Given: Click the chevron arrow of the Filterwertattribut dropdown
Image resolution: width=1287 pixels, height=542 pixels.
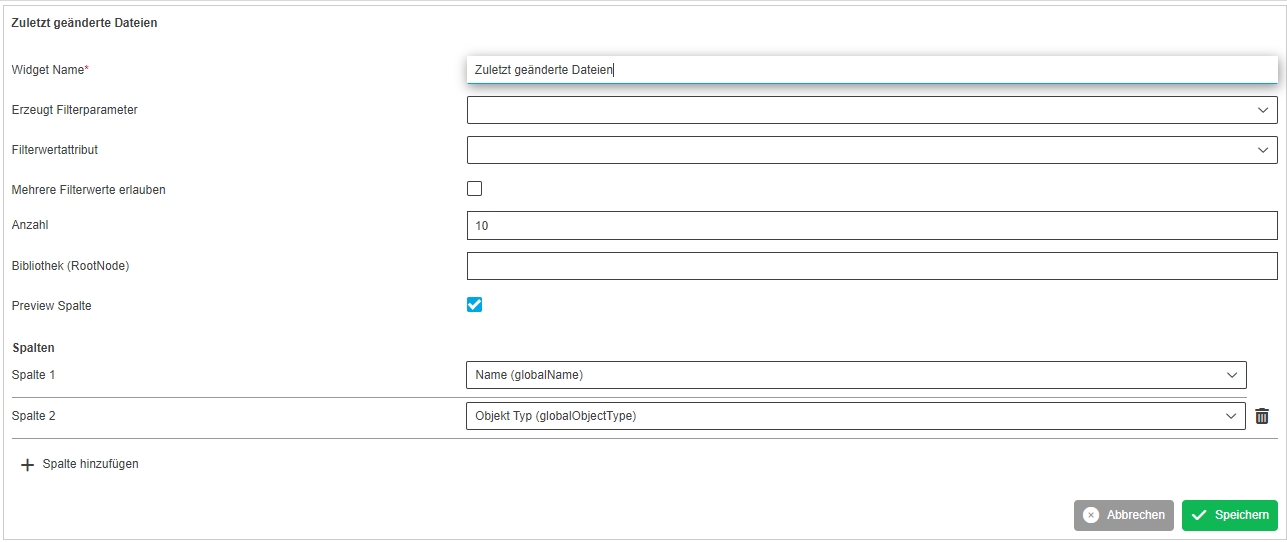Looking at the screenshot, I should pos(1263,150).
